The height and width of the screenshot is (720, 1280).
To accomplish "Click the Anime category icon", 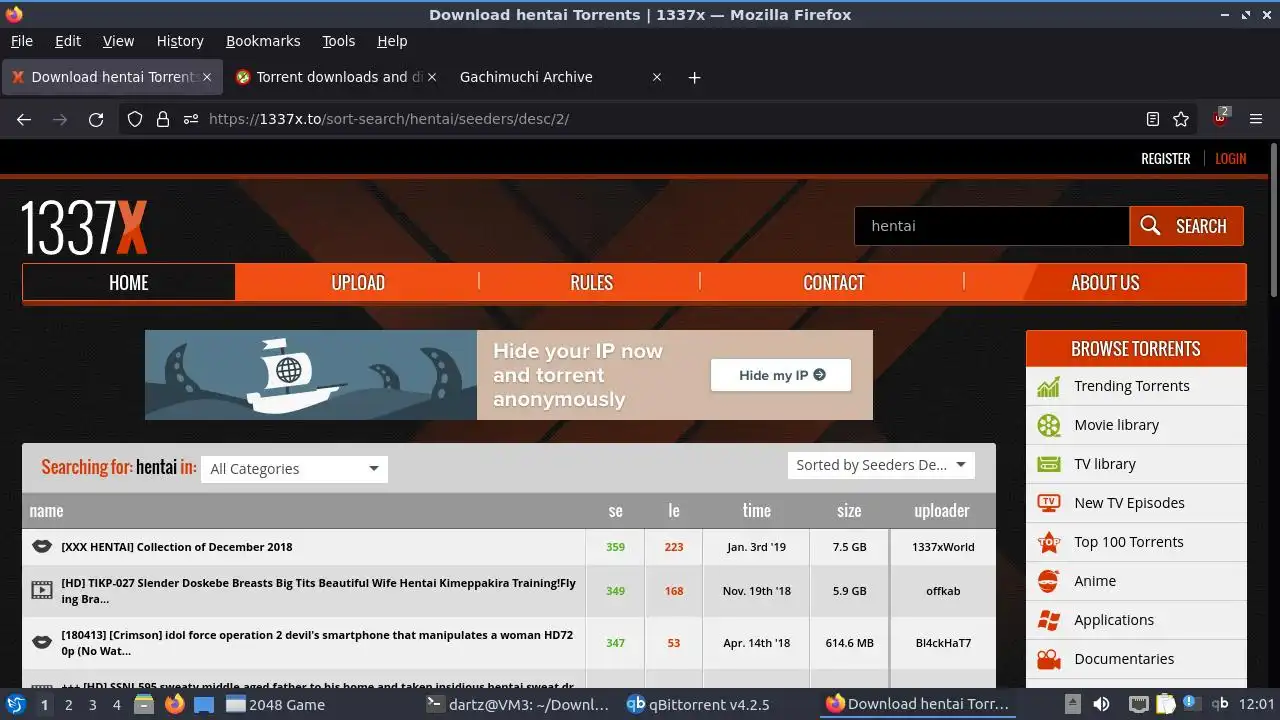I will (x=1048, y=581).
